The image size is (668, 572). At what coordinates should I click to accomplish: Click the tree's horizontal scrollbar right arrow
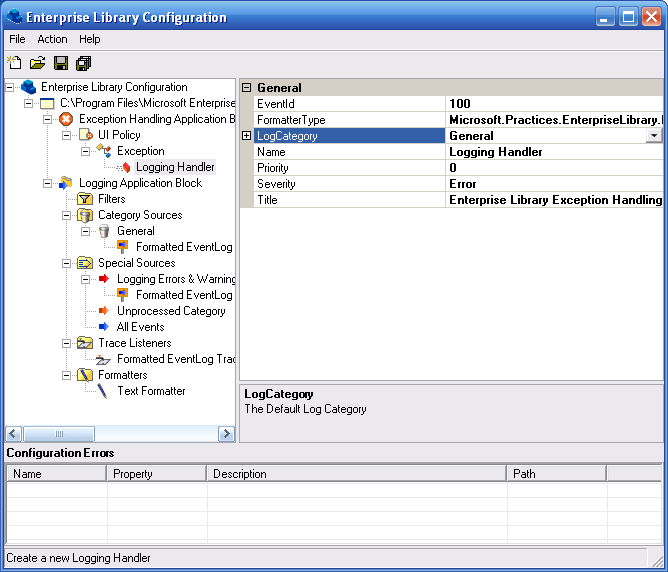[x=226, y=434]
